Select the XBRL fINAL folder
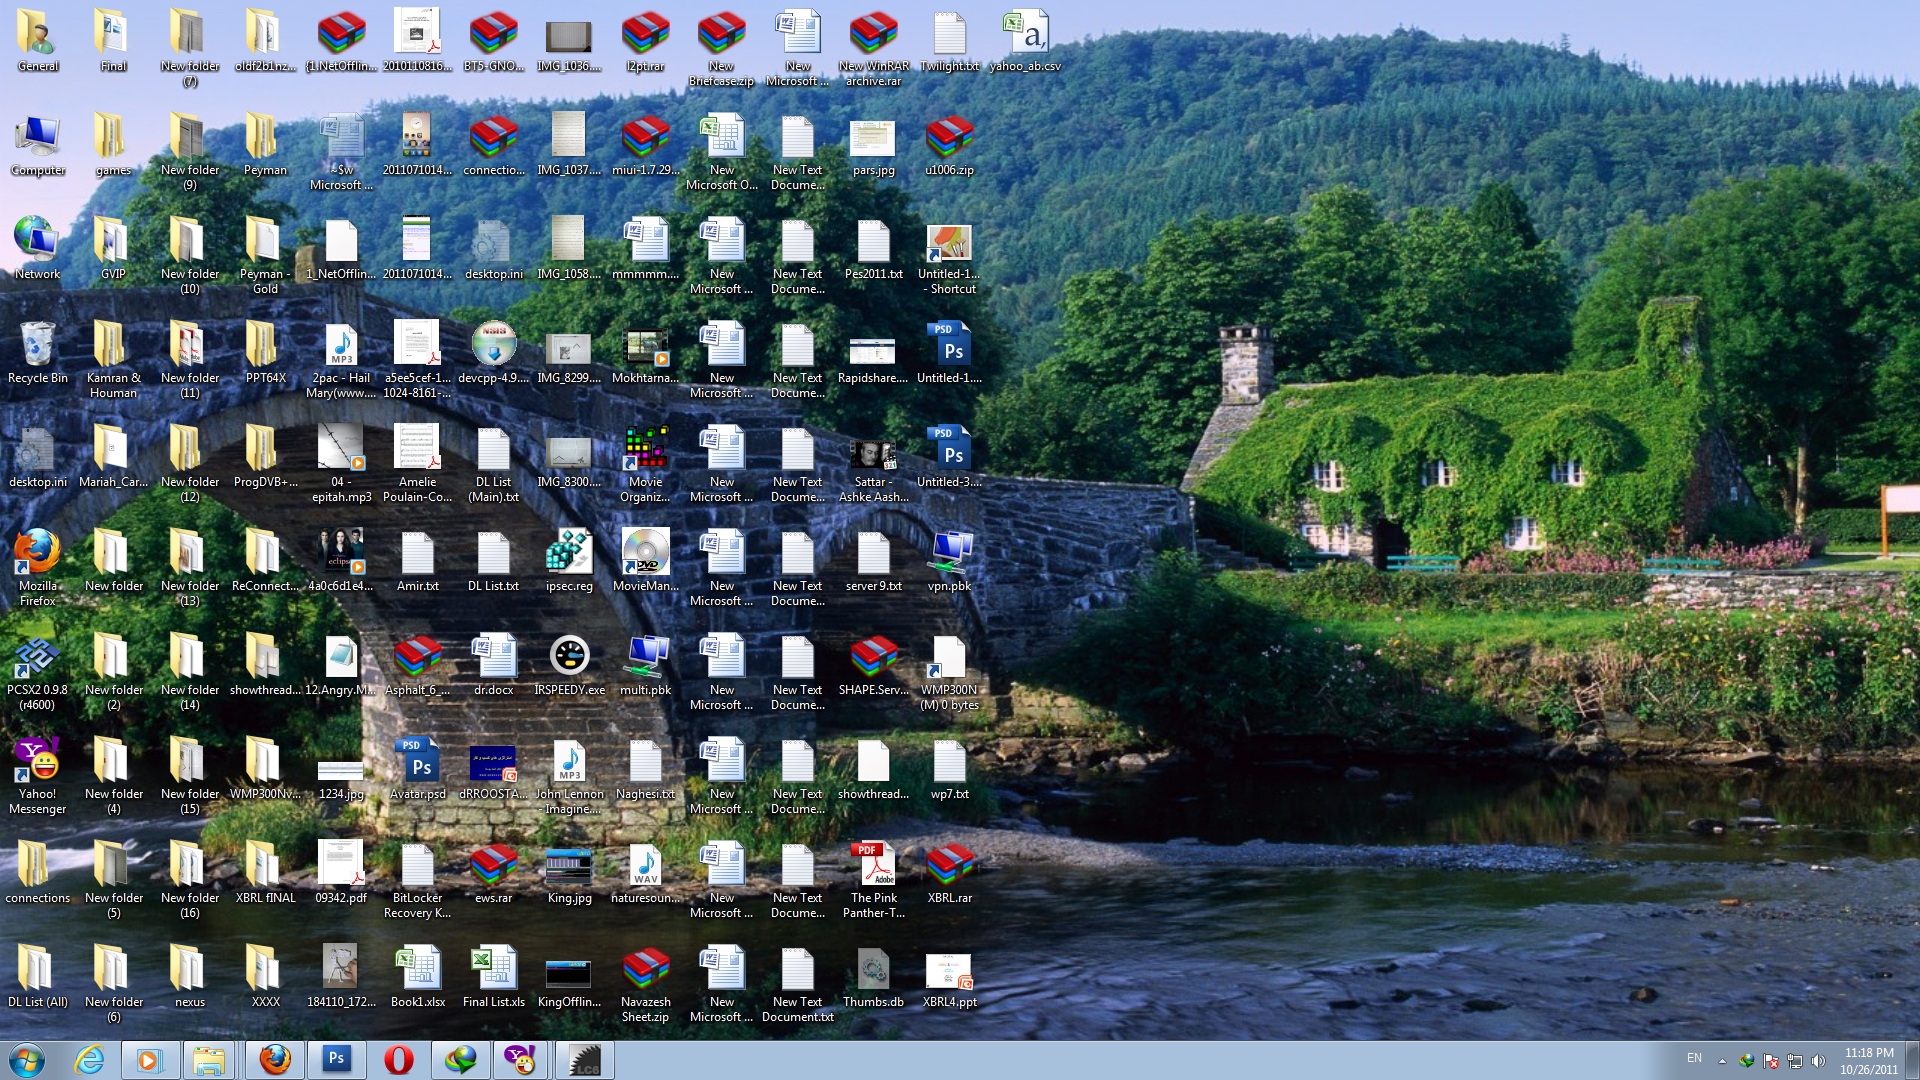Screen dimensions: 1920x1080 [x=266, y=873]
